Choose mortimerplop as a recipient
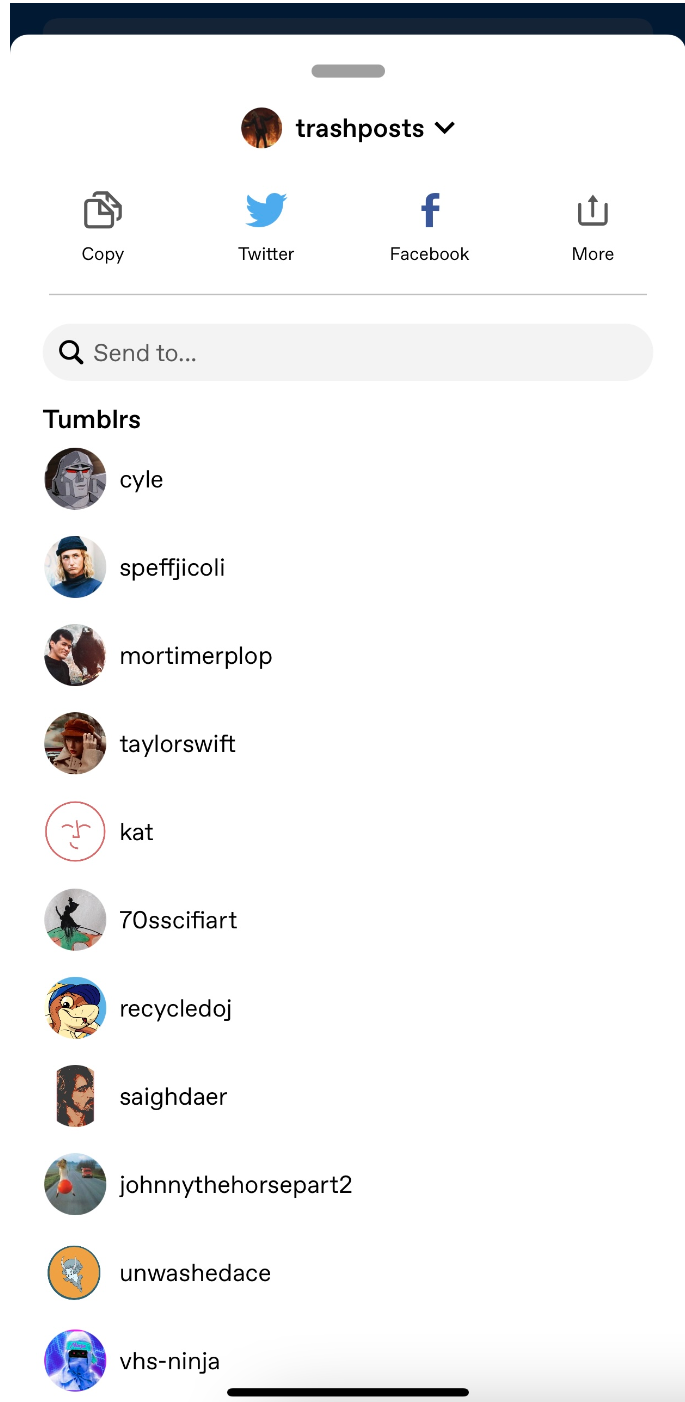Viewport: 685px width, 1402px height. [196, 655]
